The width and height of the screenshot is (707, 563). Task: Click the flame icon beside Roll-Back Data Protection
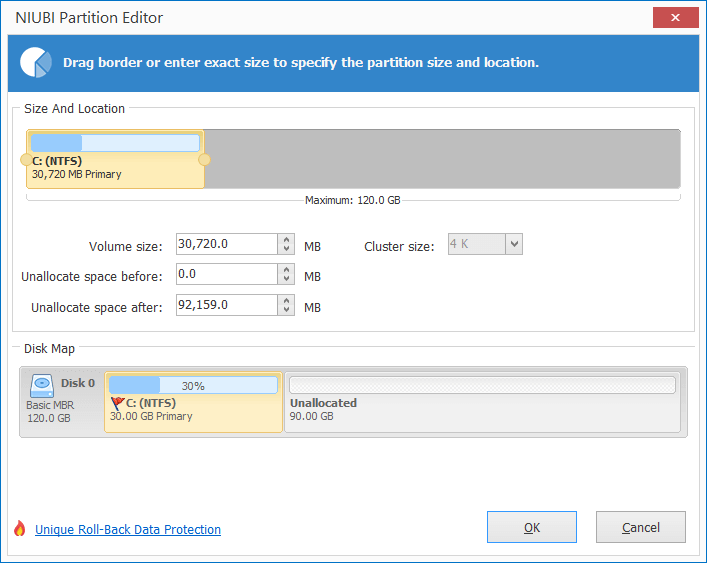(x=19, y=528)
